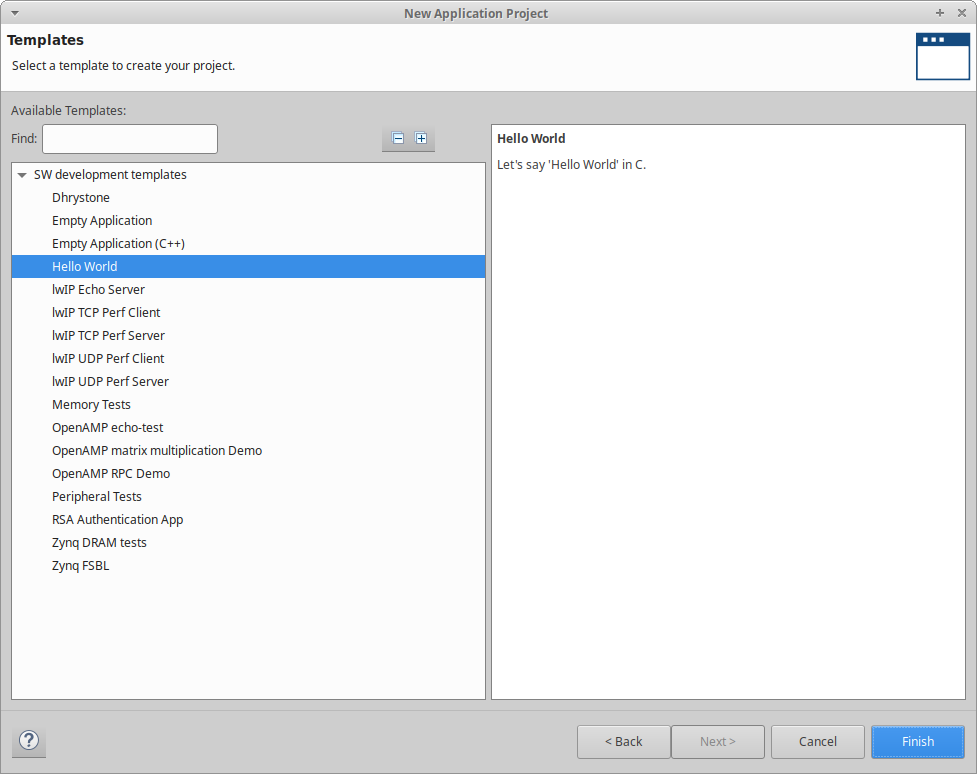Open the Help question mark icon
This screenshot has width=977, height=774.
click(x=29, y=741)
